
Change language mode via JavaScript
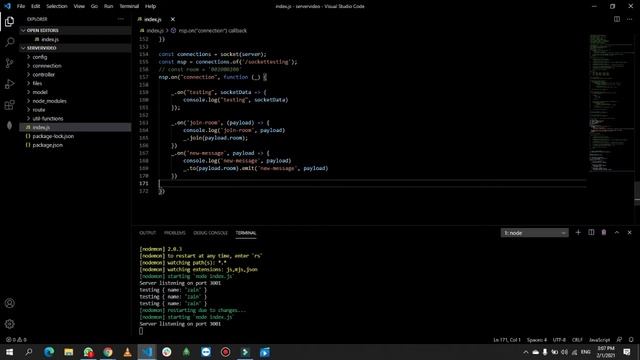coord(599,340)
